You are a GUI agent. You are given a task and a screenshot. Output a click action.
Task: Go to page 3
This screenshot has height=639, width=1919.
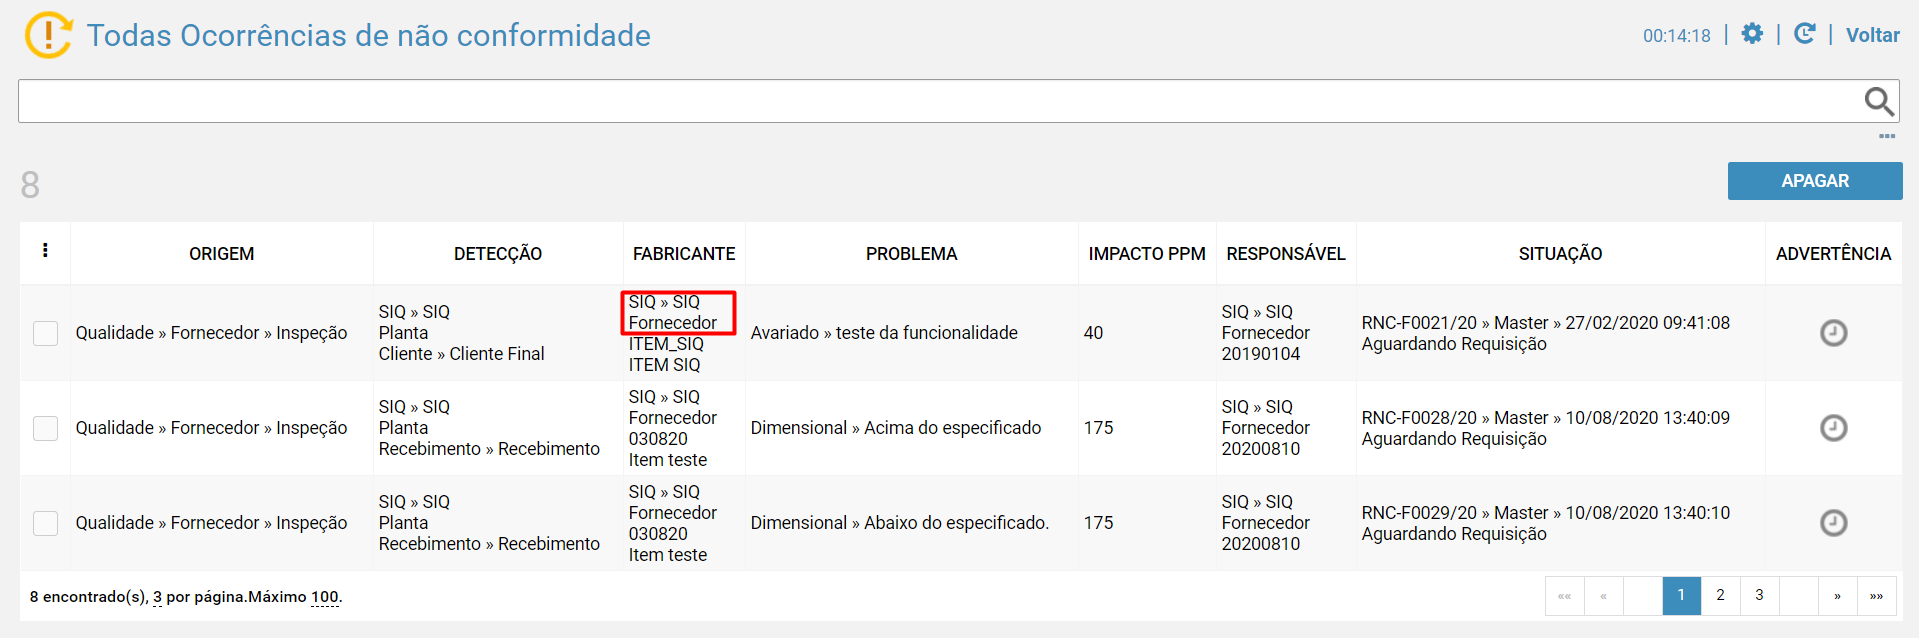(1759, 595)
